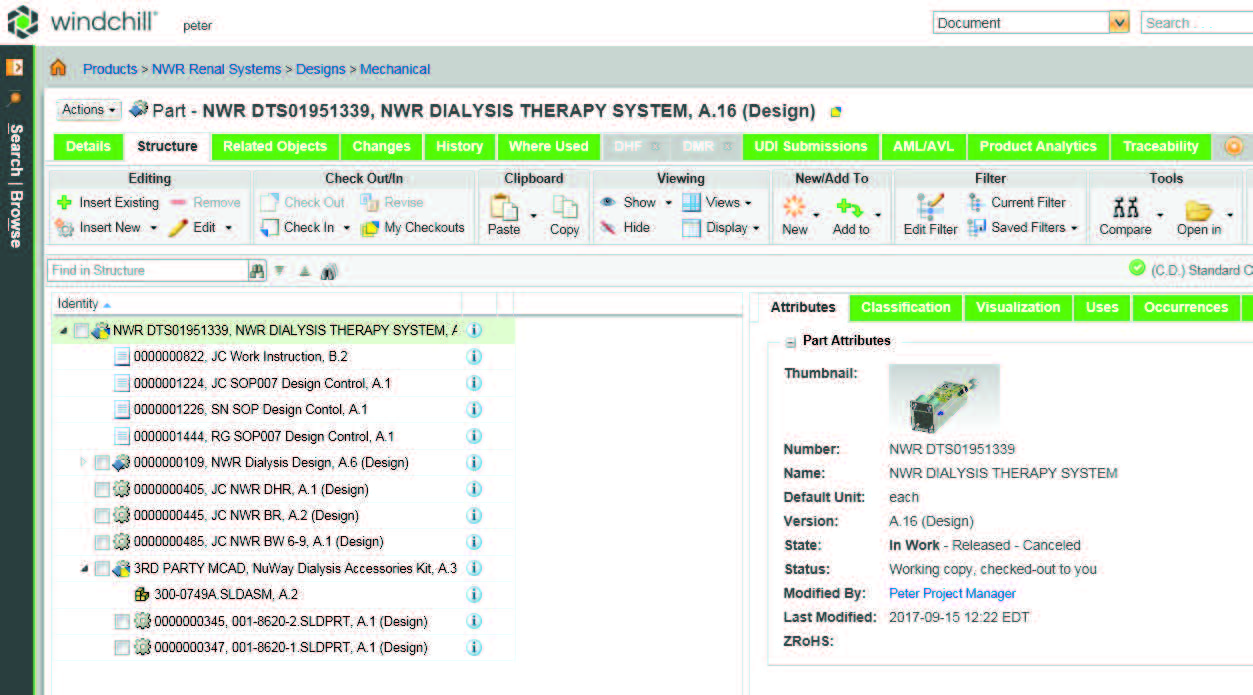
Task: Open the Peter Project Manager link
Action: click(x=952, y=593)
